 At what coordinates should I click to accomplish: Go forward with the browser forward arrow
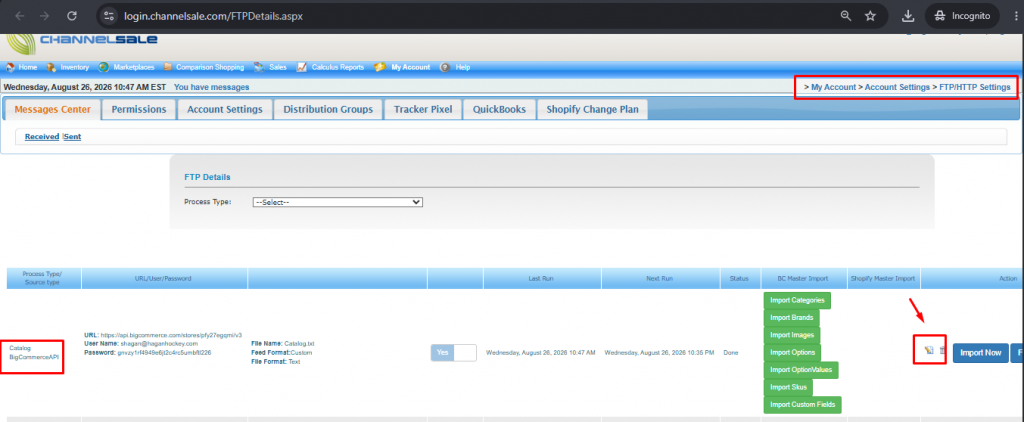45,16
